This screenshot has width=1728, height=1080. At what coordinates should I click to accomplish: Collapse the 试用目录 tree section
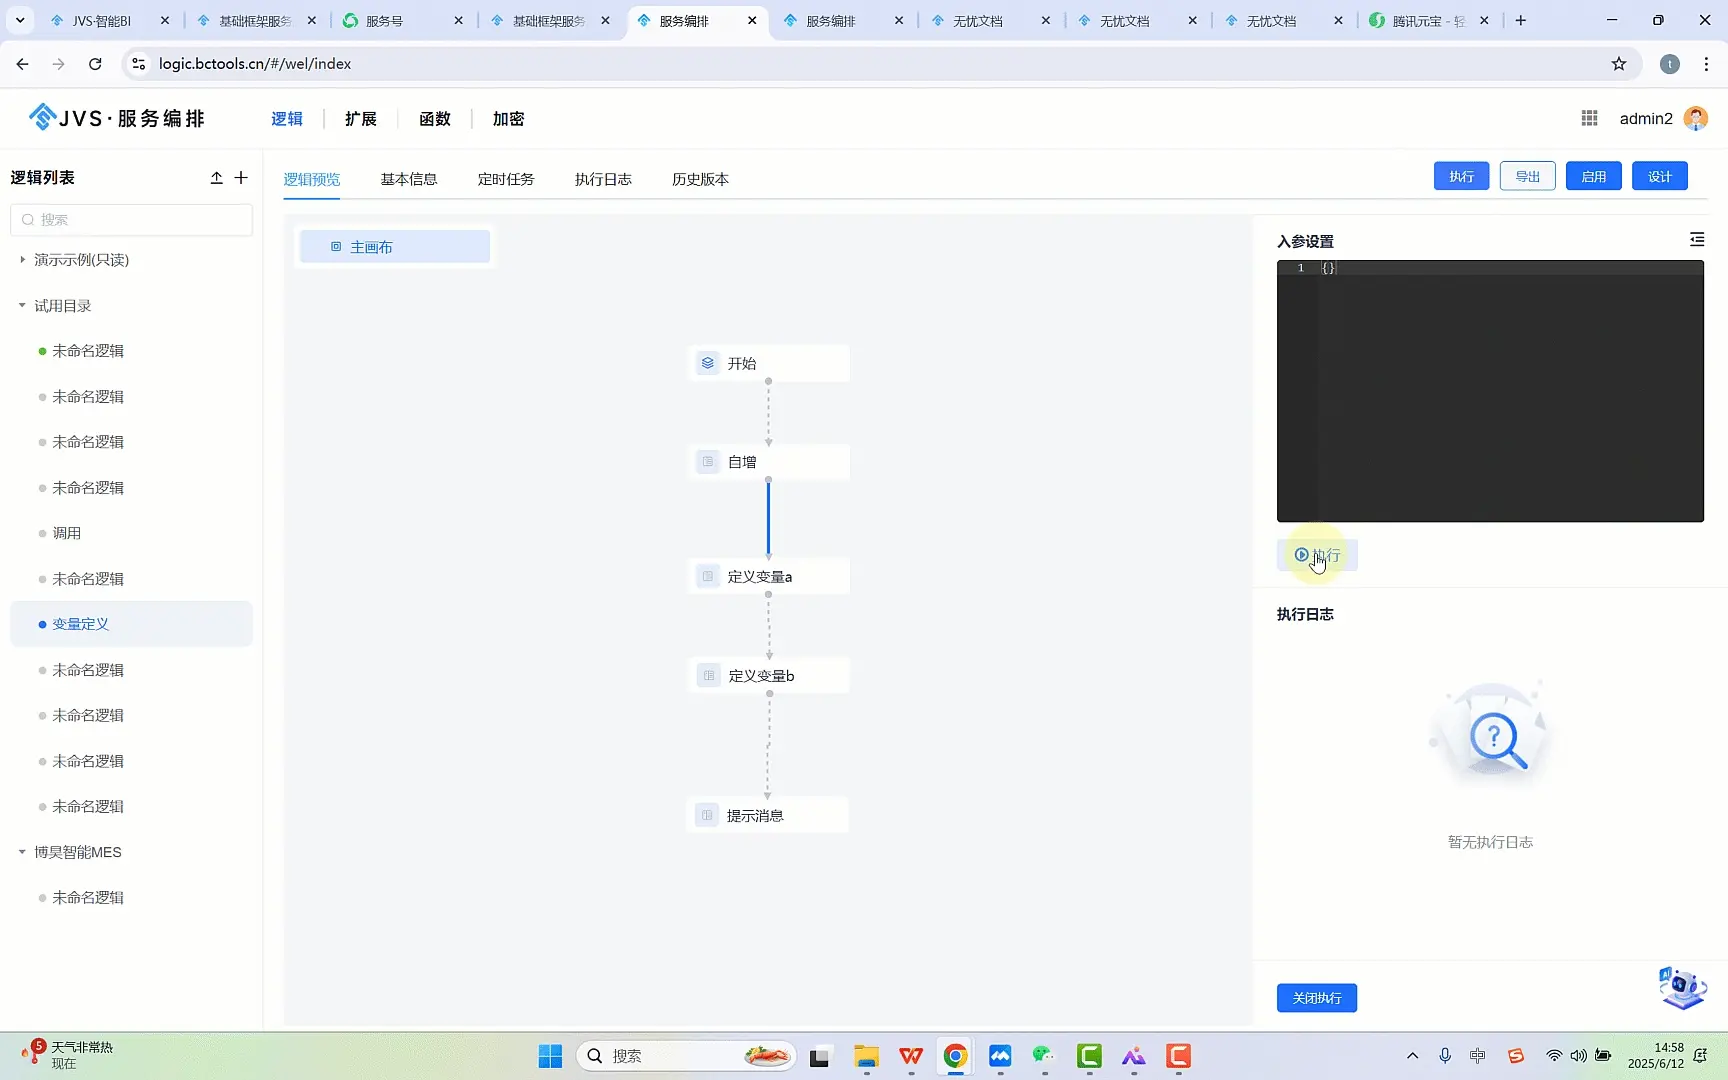22,305
